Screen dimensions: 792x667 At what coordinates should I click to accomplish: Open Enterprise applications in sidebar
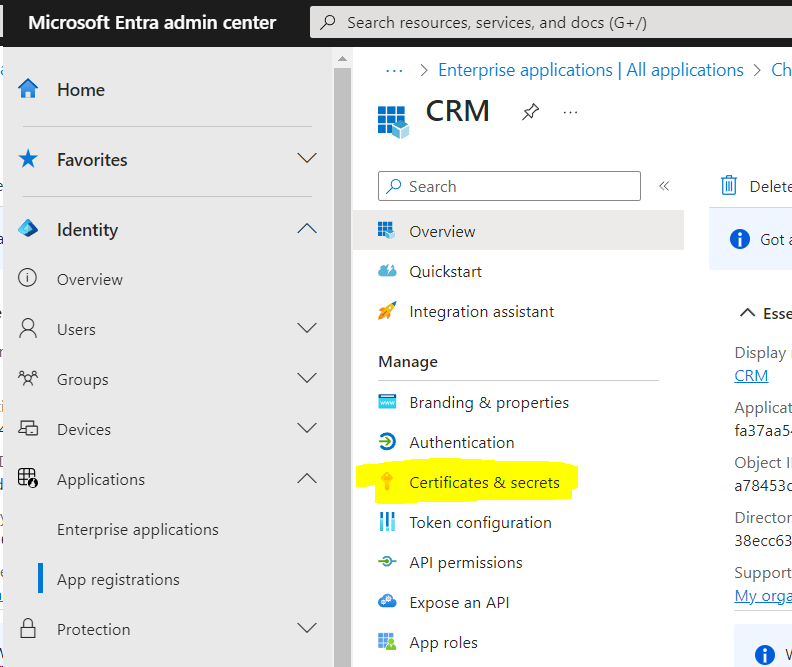[138, 529]
